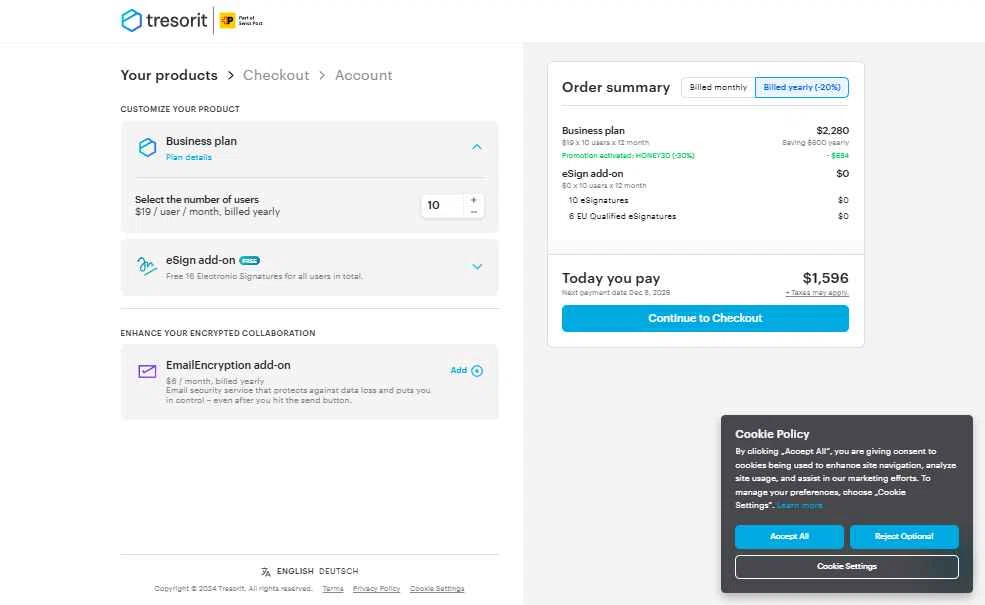Image resolution: width=985 pixels, height=605 pixels.
Task: Click the Next payment date text
Action: [x=616, y=293]
